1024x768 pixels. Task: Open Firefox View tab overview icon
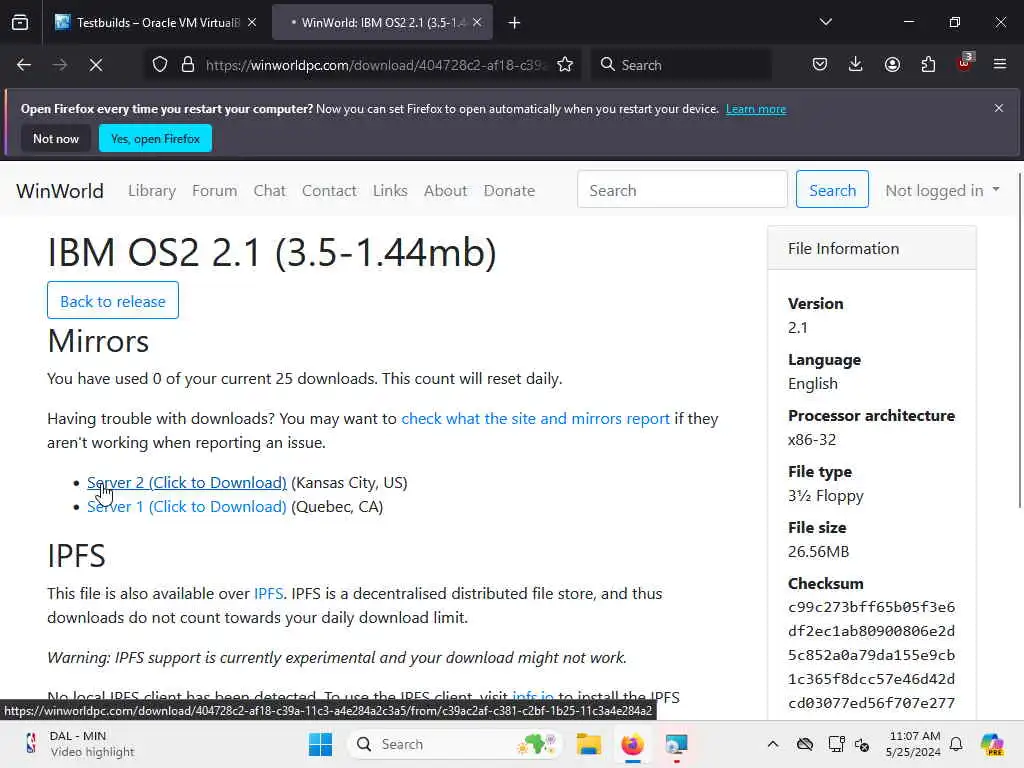pyautogui.click(x=20, y=23)
